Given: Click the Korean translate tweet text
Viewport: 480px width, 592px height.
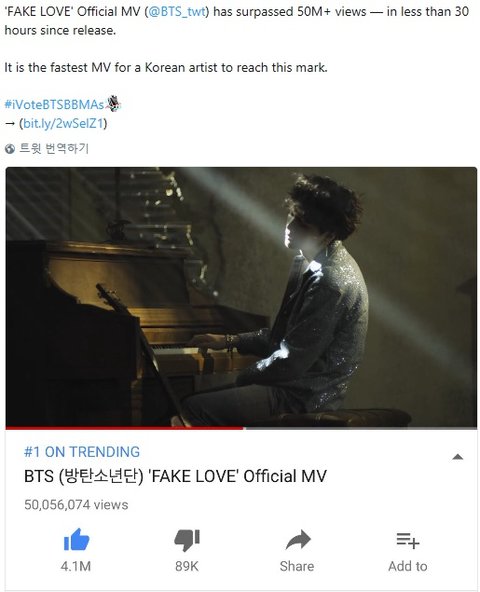Looking at the screenshot, I should (54, 148).
